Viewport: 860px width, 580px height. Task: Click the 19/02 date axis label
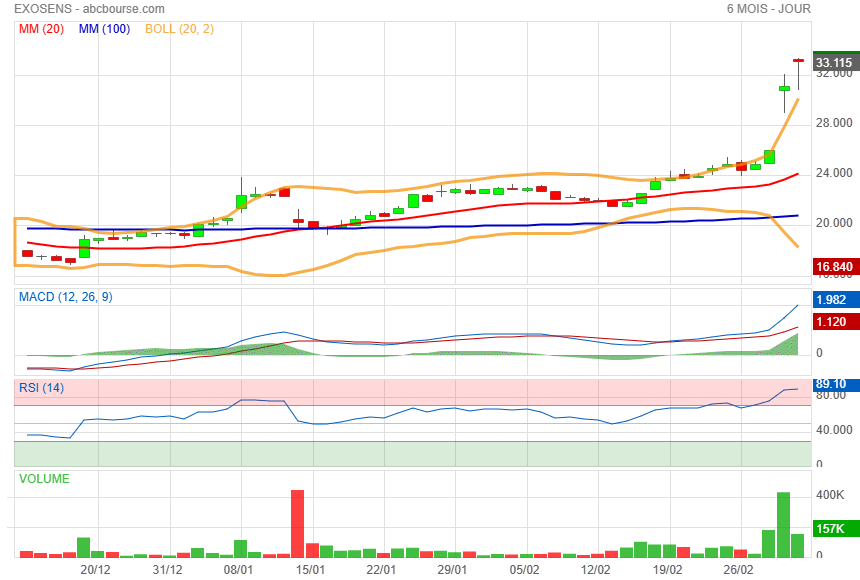pyautogui.click(x=667, y=570)
